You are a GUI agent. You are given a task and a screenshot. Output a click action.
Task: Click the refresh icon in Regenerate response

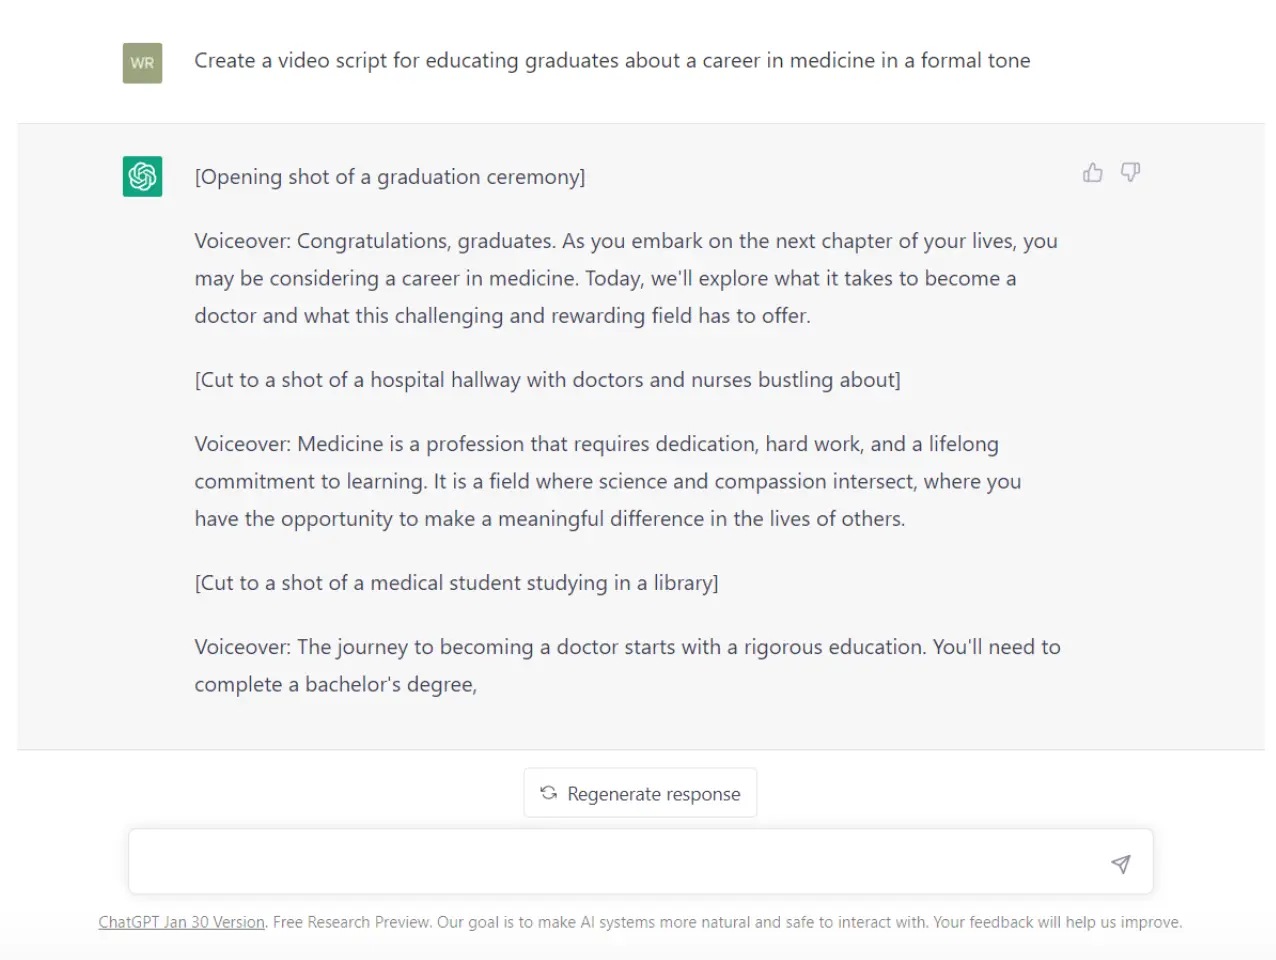(x=547, y=793)
